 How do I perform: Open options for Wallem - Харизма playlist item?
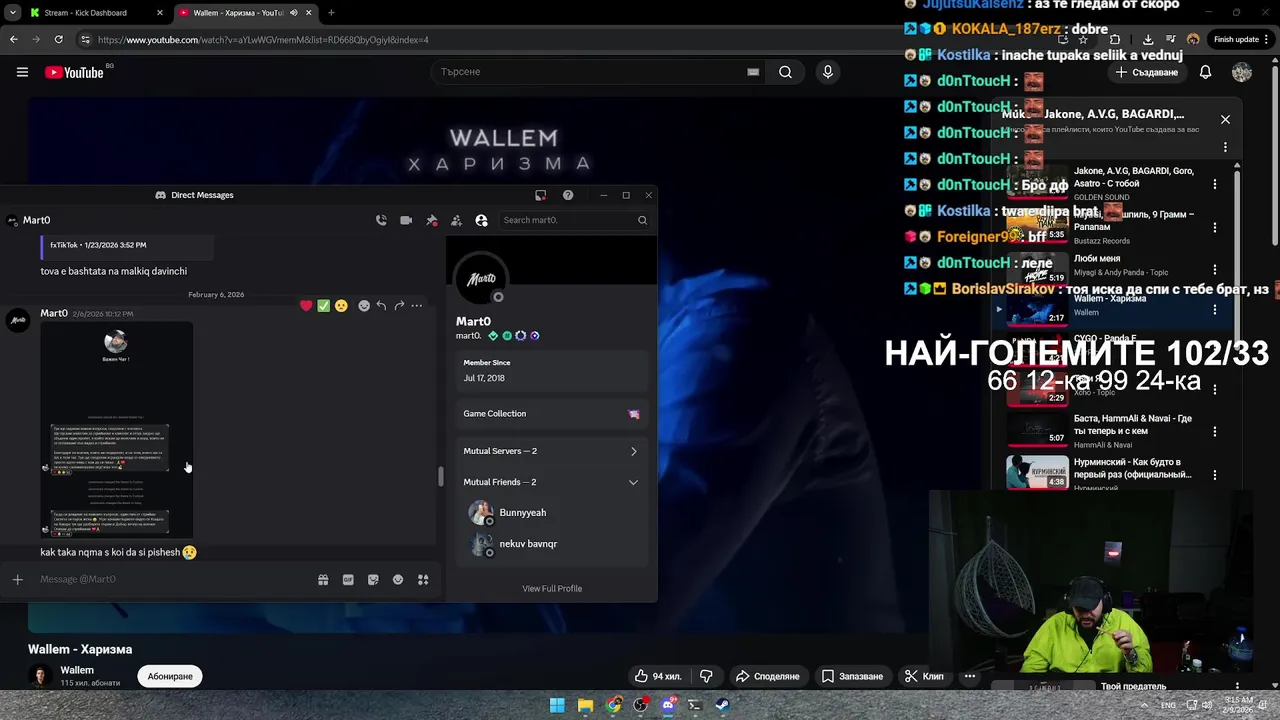click(x=1215, y=310)
